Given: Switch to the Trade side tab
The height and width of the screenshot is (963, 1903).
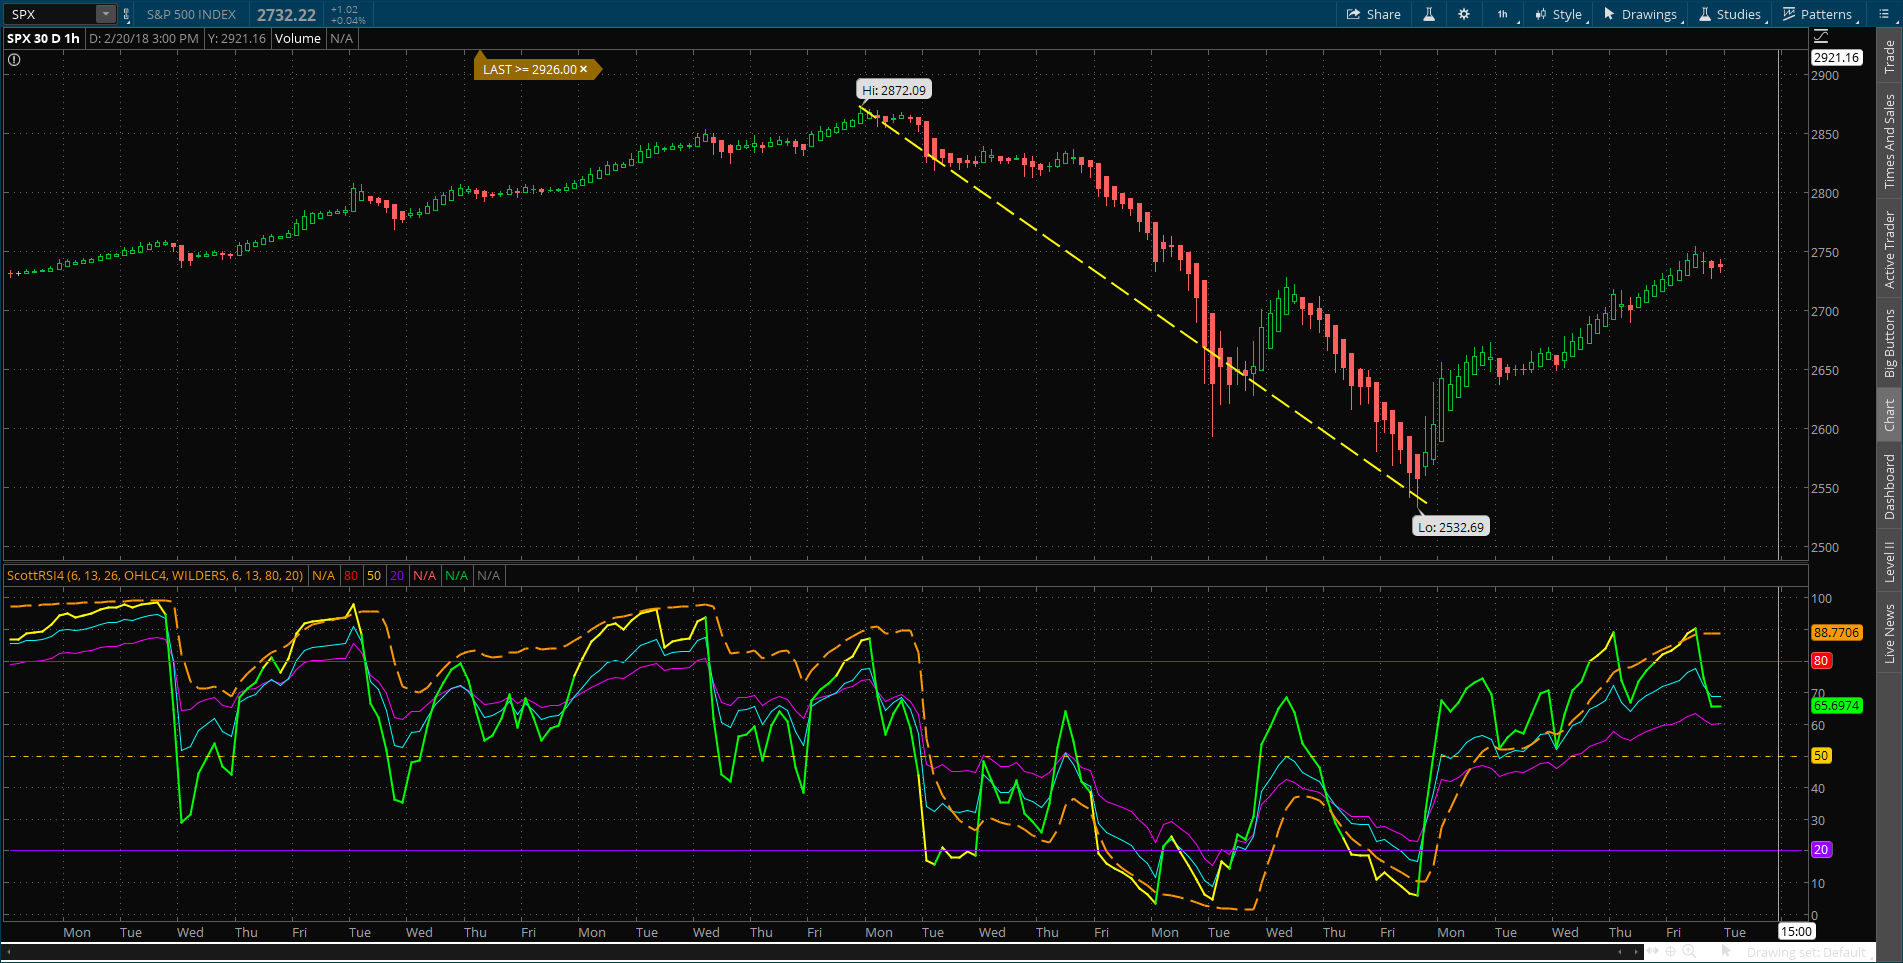Looking at the screenshot, I should (1889, 56).
